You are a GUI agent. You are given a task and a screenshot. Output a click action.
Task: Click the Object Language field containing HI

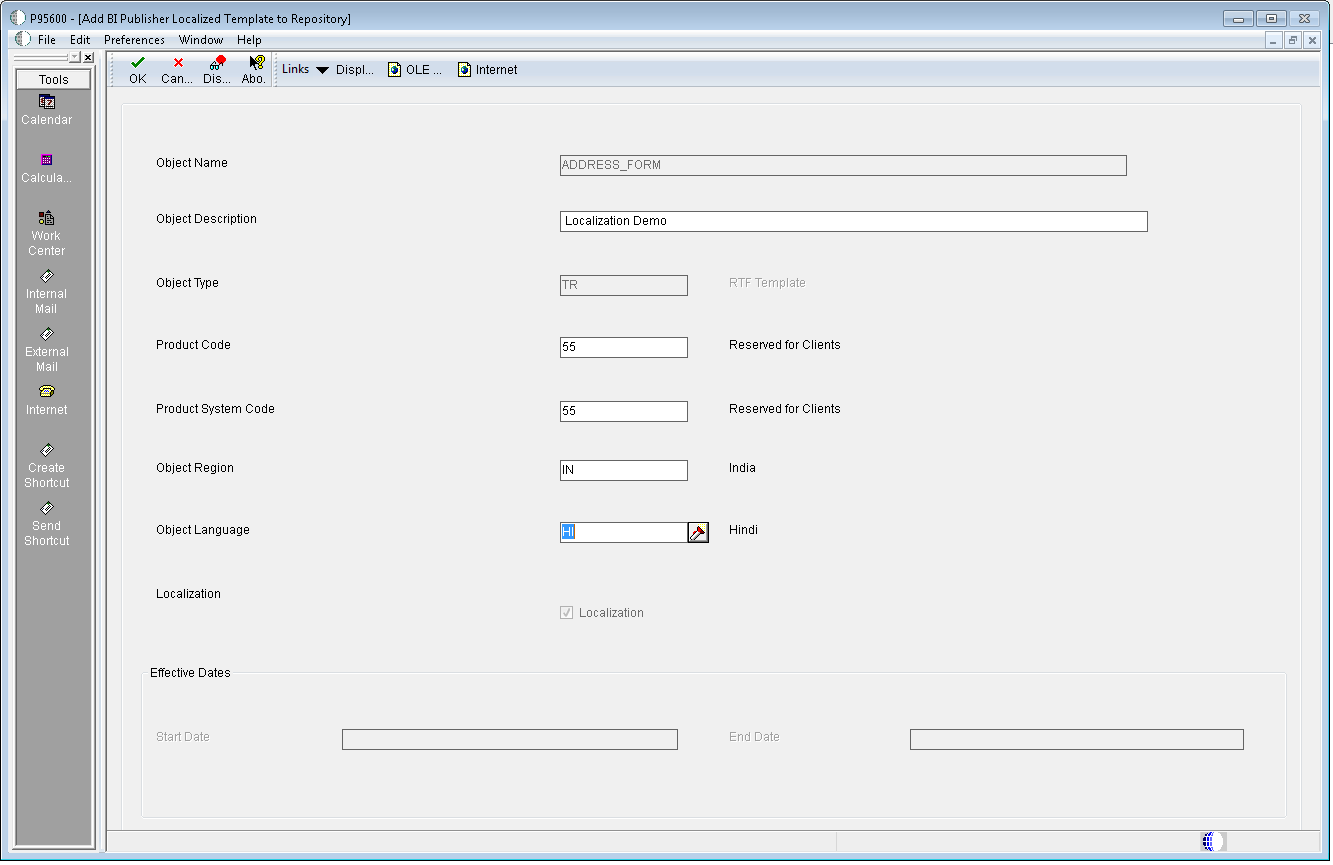coord(624,533)
